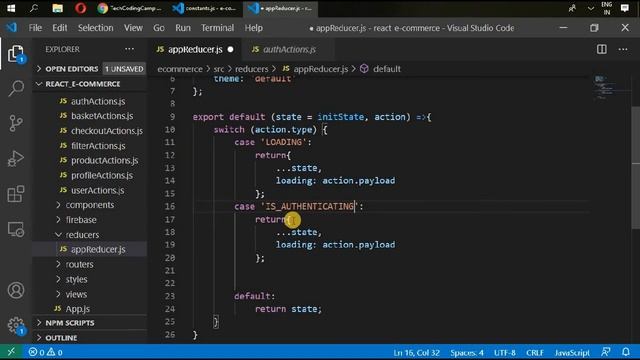This screenshot has width=640, height=360.
Task: Open the Explorer view in activity bar
Action: 16,53
